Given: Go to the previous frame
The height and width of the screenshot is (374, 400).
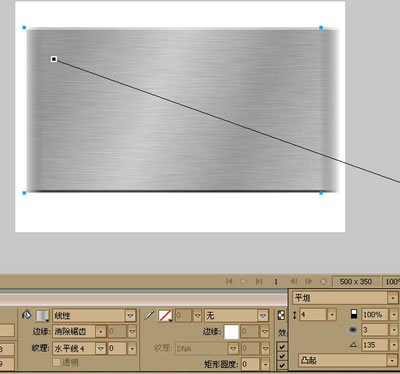Looking at the screenshot, I should pyautogui.click(x=294, y=281).
